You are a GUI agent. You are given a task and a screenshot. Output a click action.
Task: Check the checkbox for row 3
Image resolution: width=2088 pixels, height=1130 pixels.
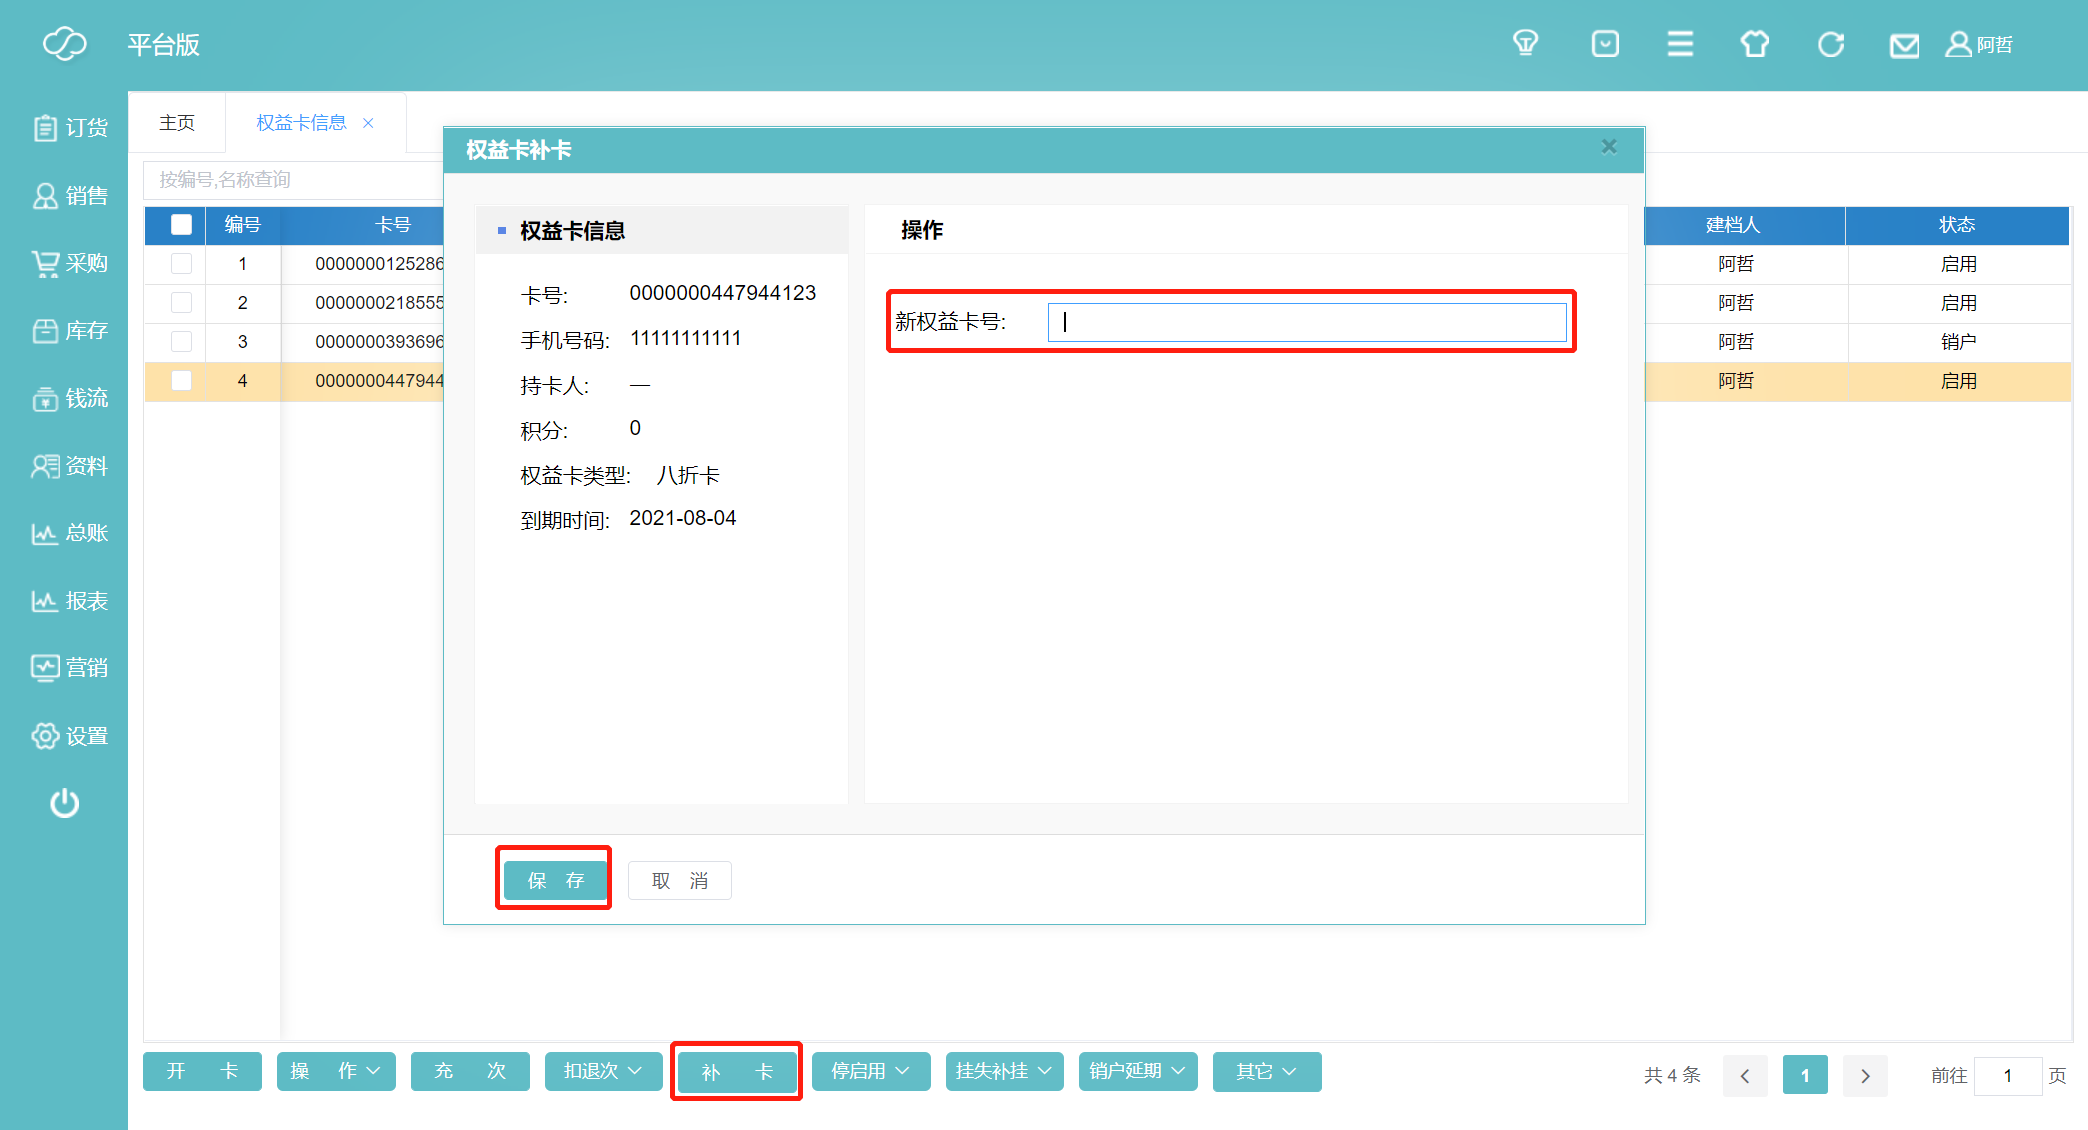click(x=181, y=342)
